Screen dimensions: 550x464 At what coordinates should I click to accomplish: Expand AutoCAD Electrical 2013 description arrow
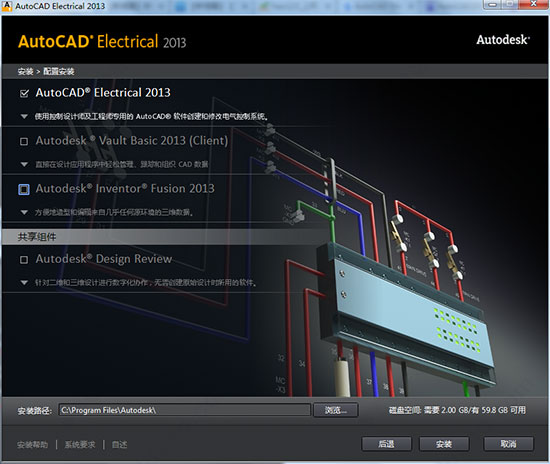point(24,116)
